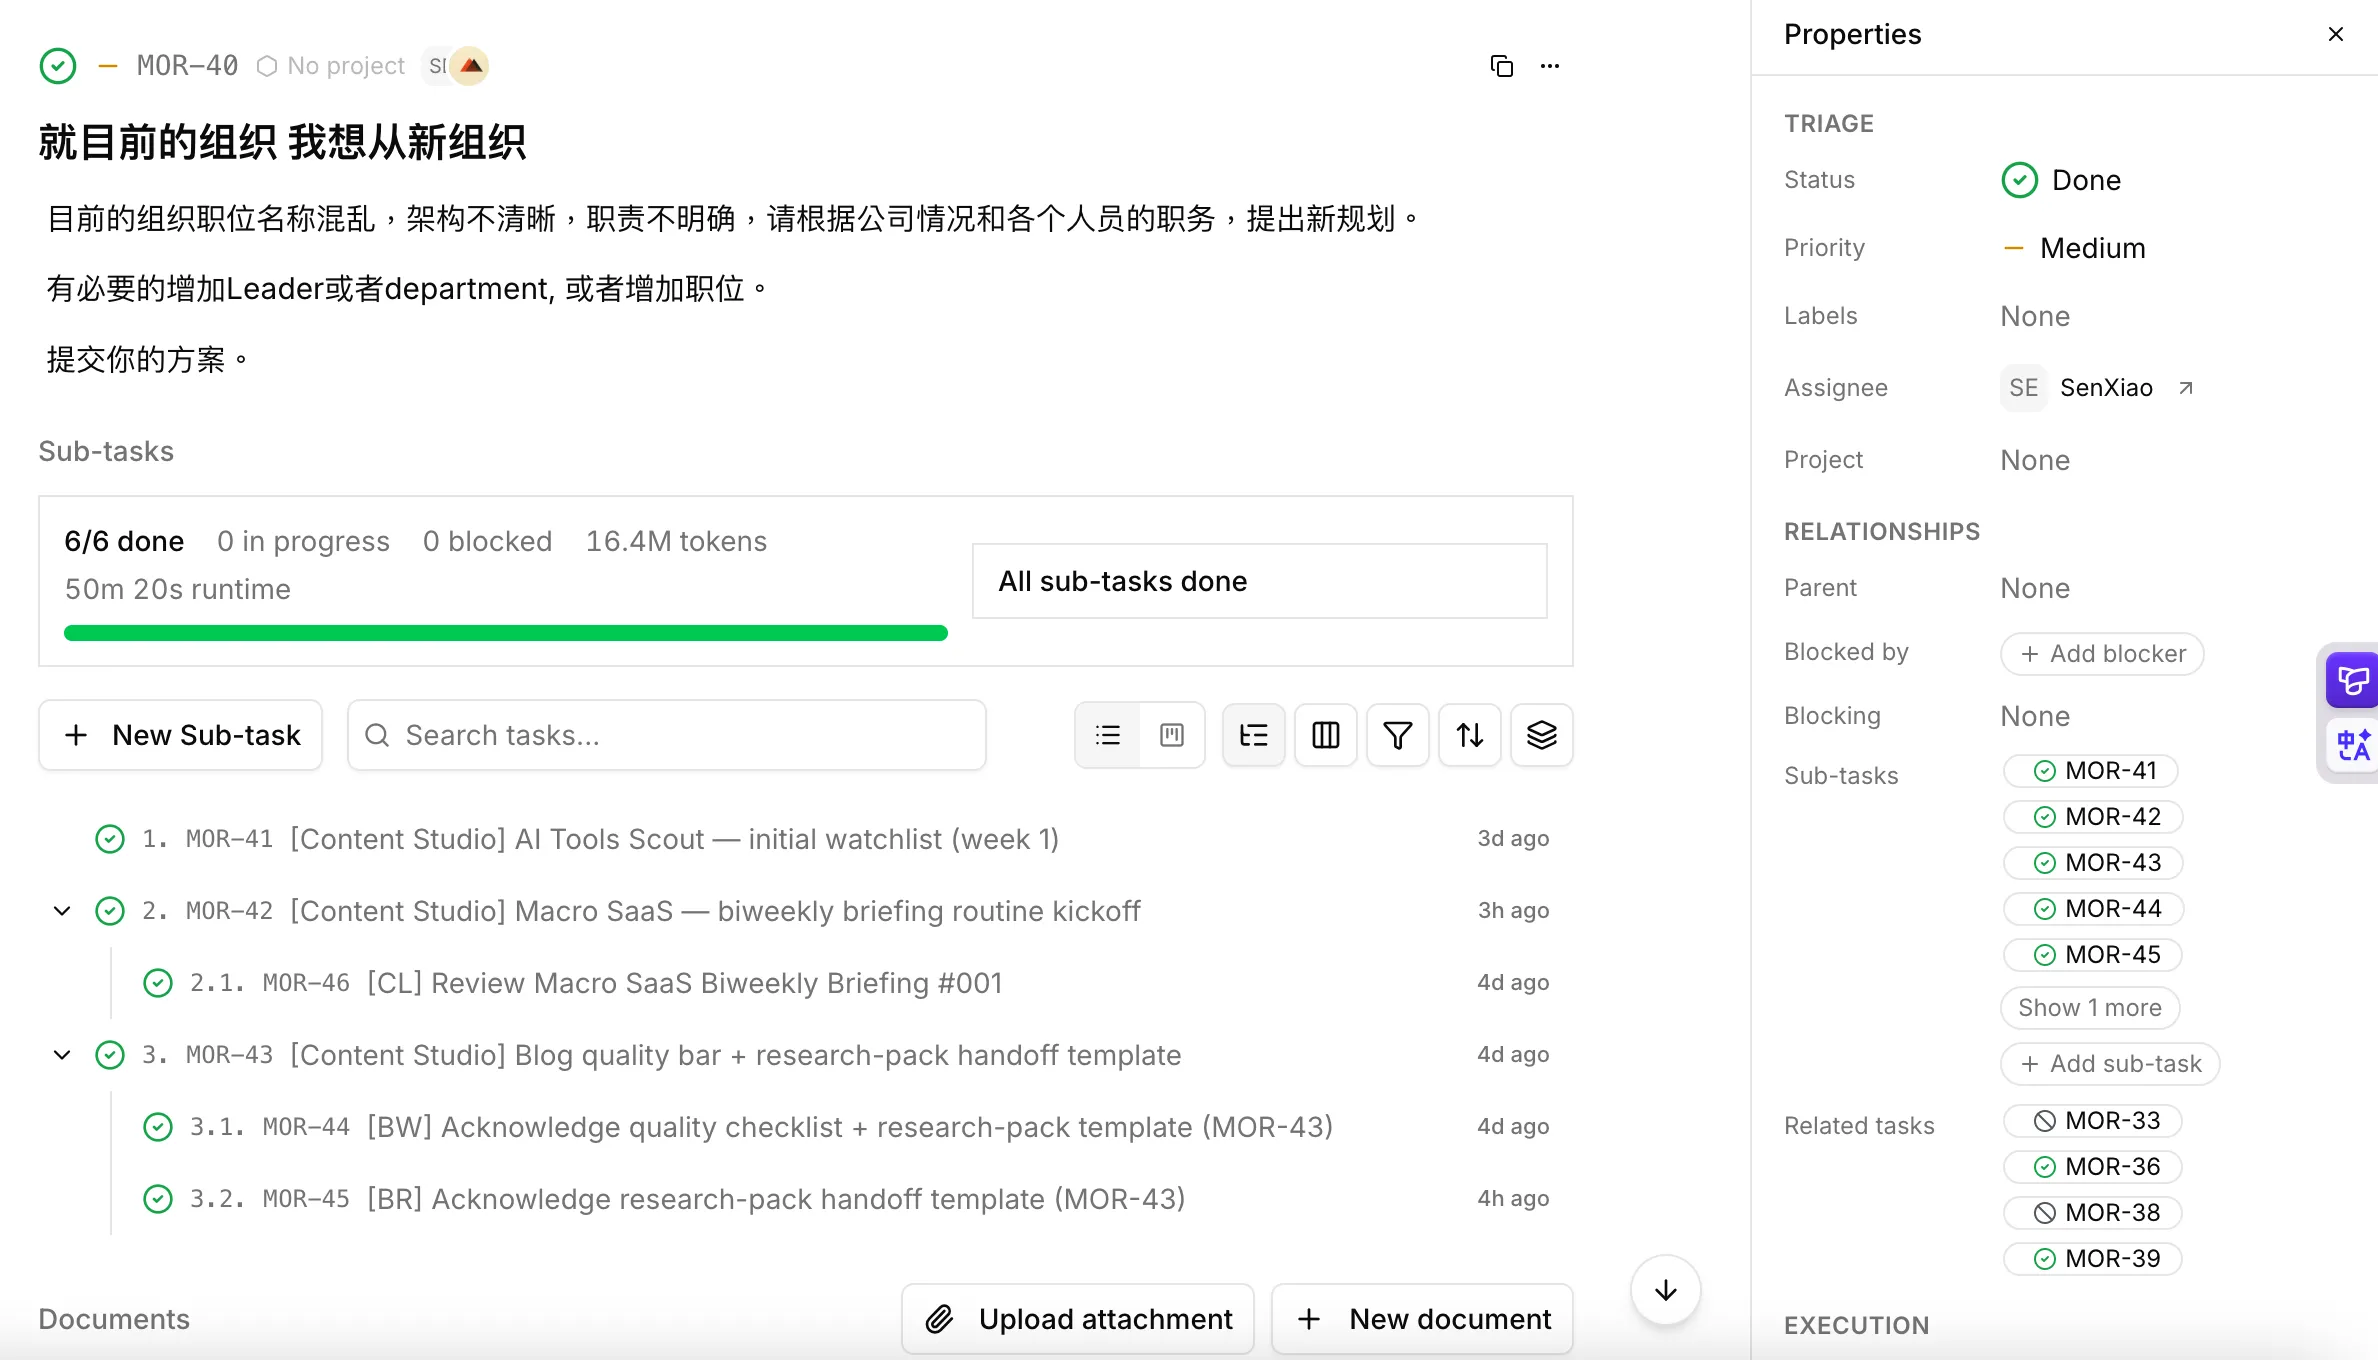Open the MOR-42 sub-task chip

click(2093, 817)
